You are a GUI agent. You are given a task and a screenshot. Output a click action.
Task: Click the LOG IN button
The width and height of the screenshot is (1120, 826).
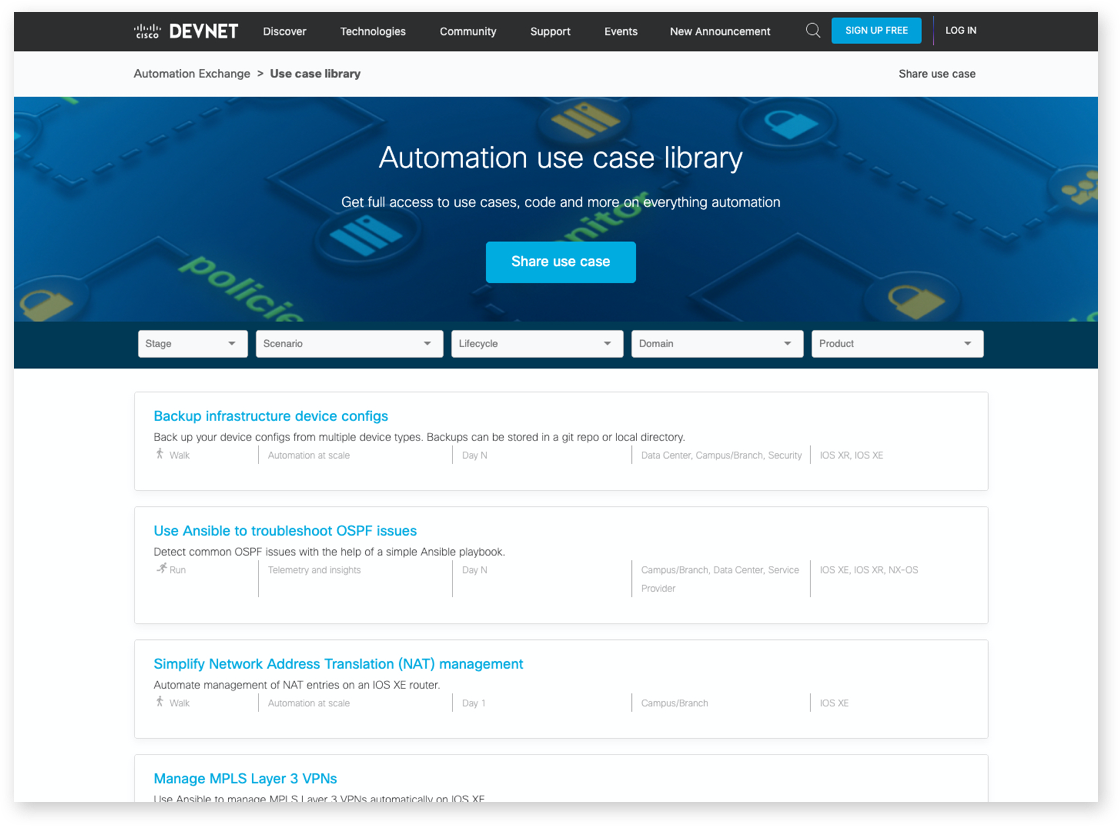(960, 30)
